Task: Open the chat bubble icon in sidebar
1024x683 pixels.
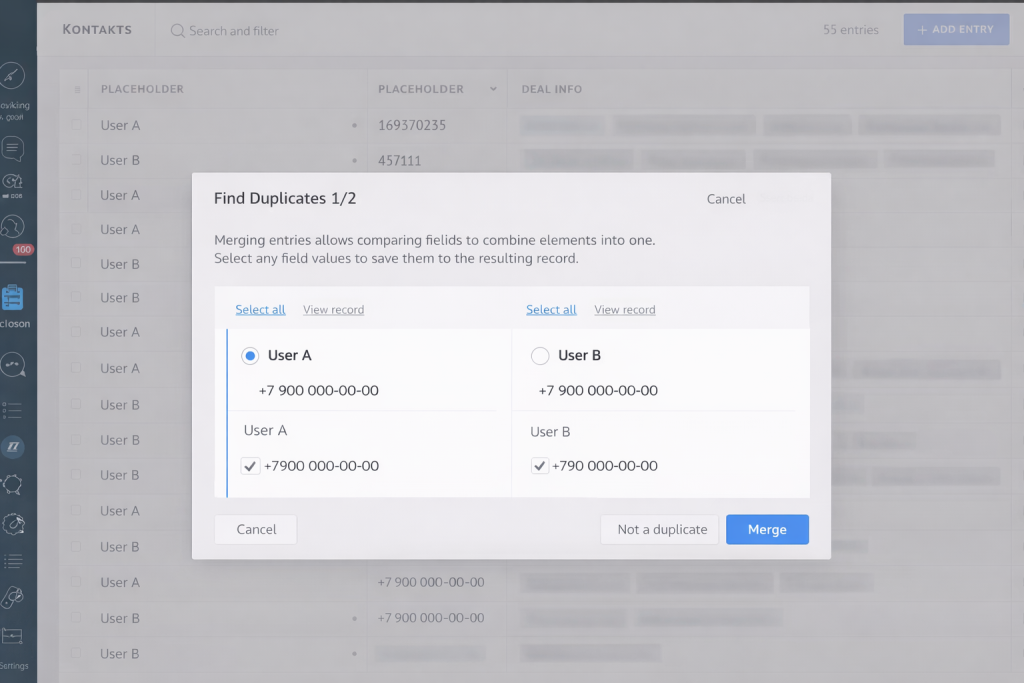Action: [x=13, y=149]
